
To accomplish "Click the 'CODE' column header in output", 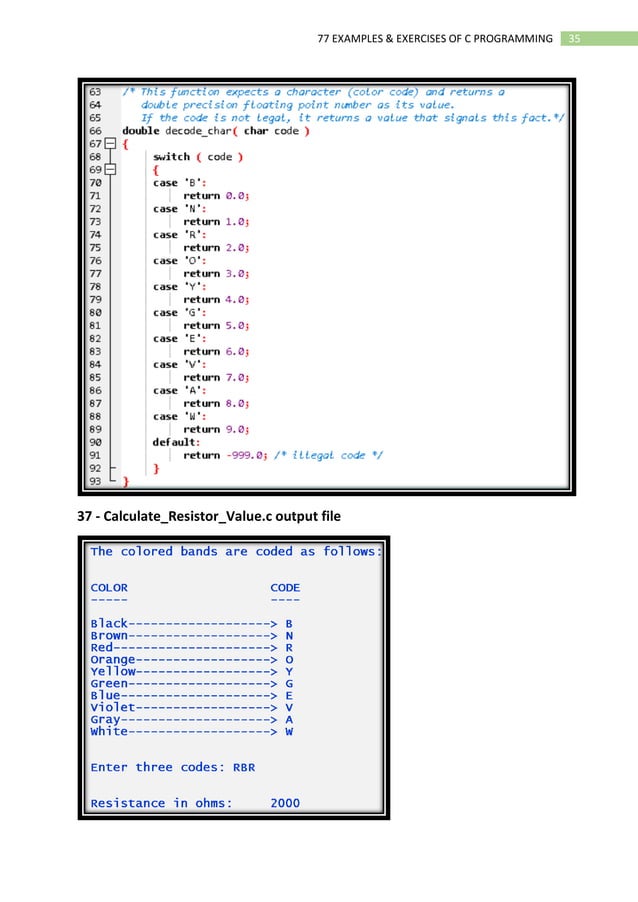I will pyautogui.click(x=285, y=587).
